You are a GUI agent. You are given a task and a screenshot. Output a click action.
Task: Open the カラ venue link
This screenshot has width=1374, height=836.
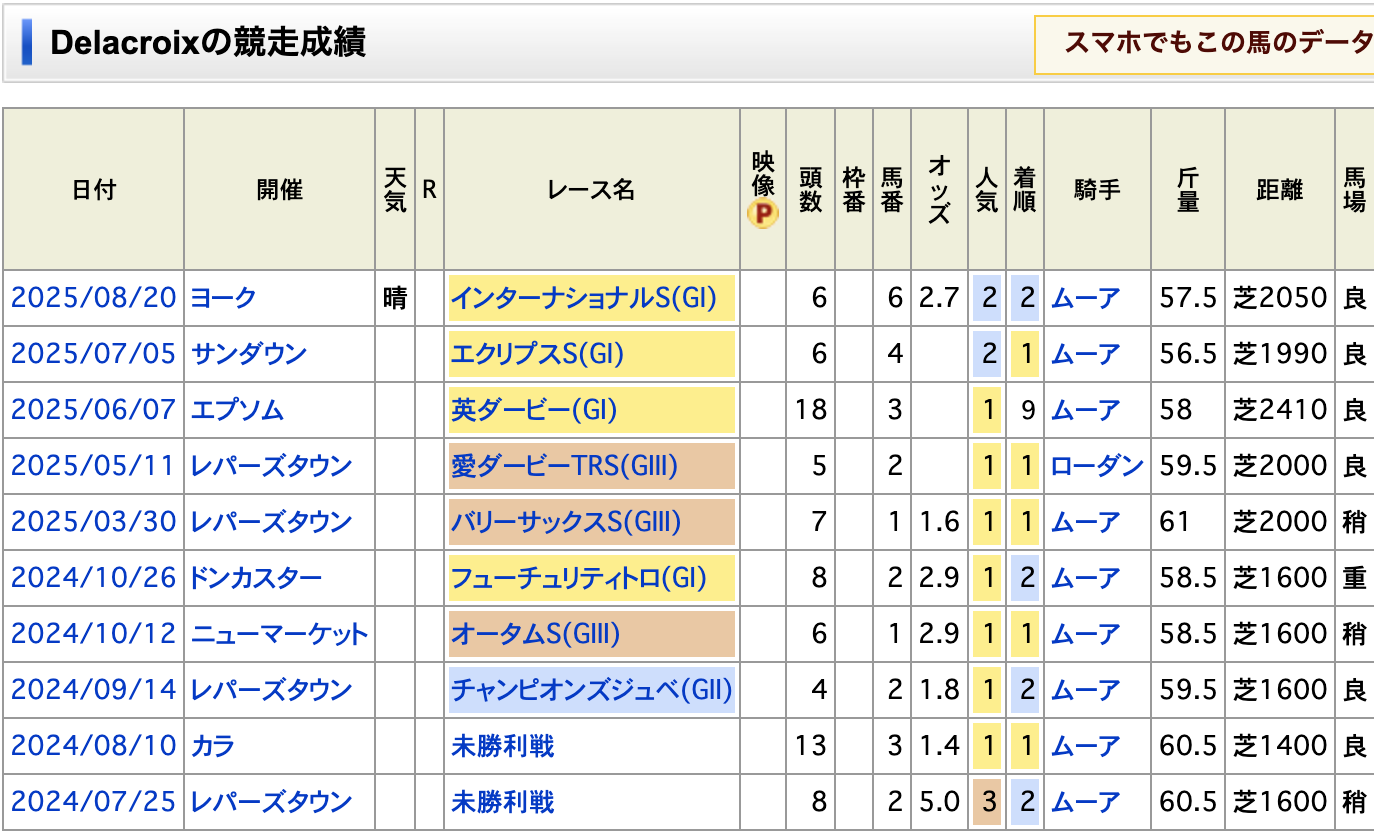(x=212, y=746)
